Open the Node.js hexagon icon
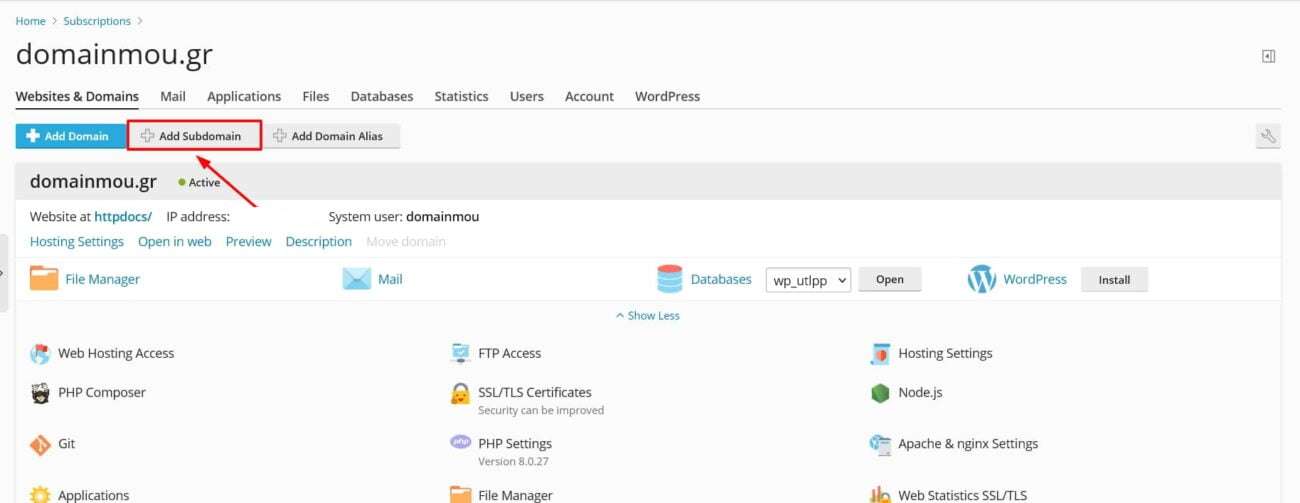1300x503 pixels. tap(880, 393)
